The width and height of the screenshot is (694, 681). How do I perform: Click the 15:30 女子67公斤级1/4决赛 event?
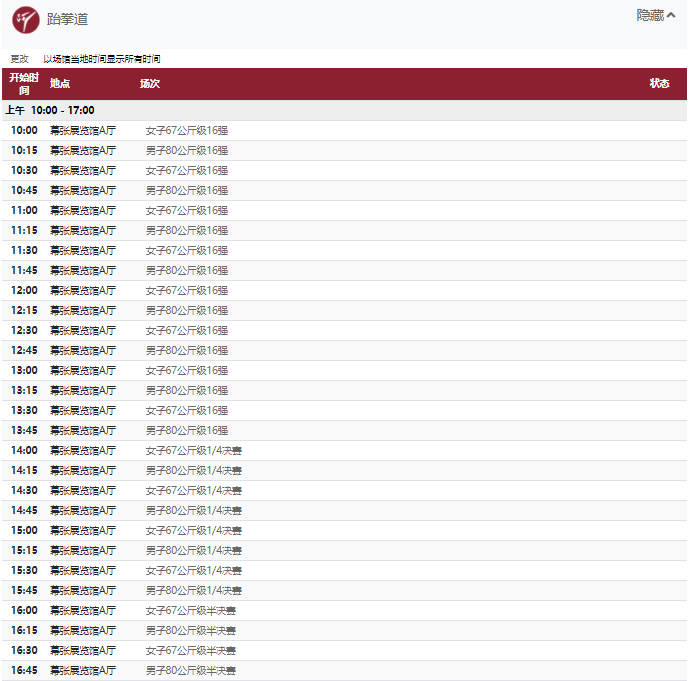tap(194, 570)
